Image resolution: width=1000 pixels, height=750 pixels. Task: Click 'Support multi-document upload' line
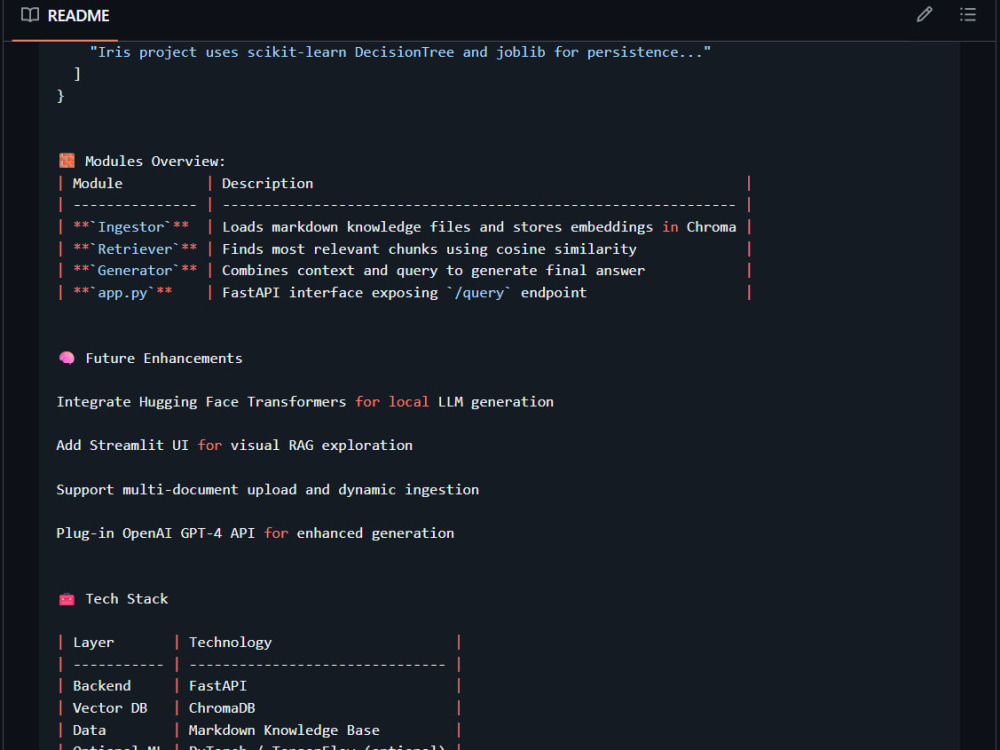pos(267,489)
